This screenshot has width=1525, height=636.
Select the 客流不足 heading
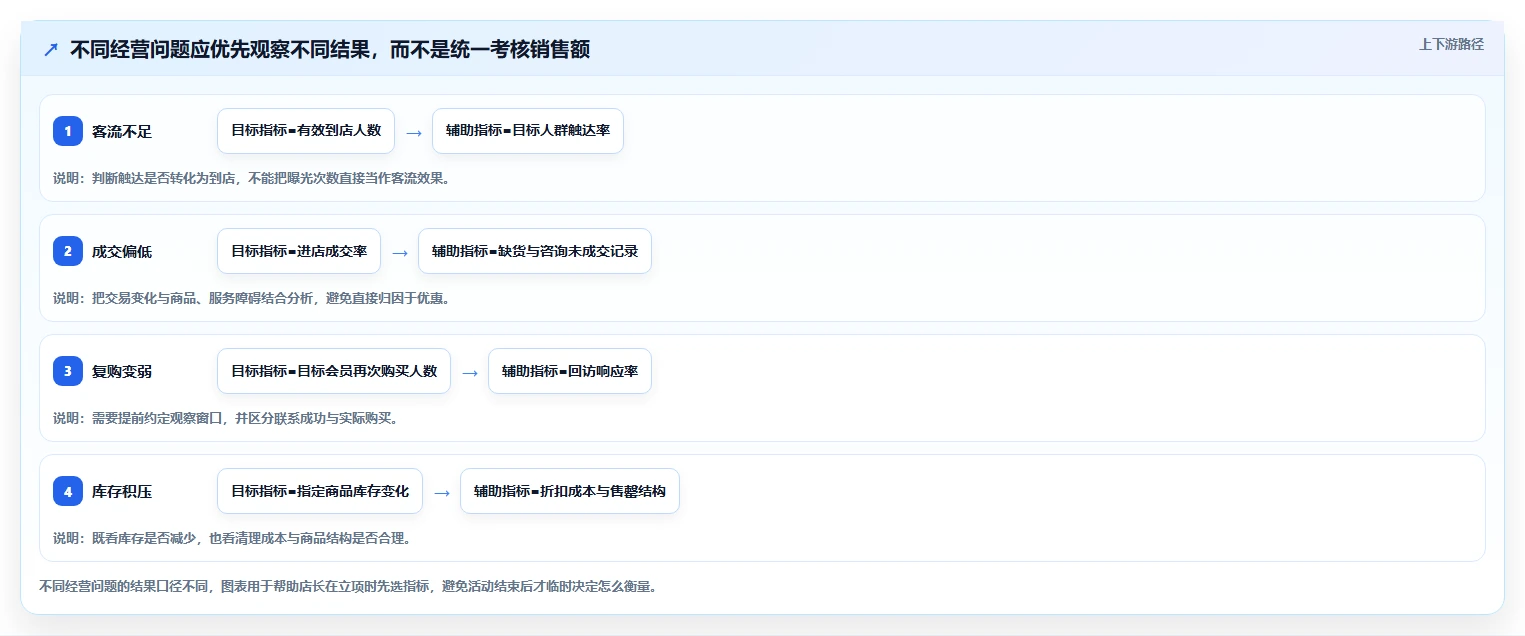pyautogui.click(x=122, y=131)
